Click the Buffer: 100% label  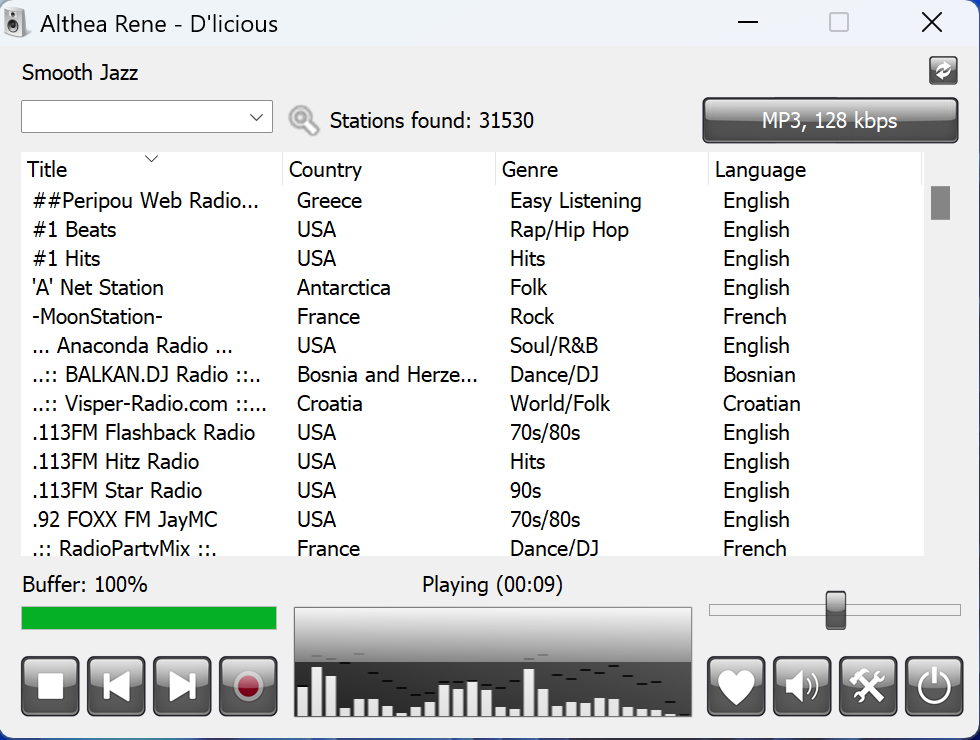[x=85, y=584]
